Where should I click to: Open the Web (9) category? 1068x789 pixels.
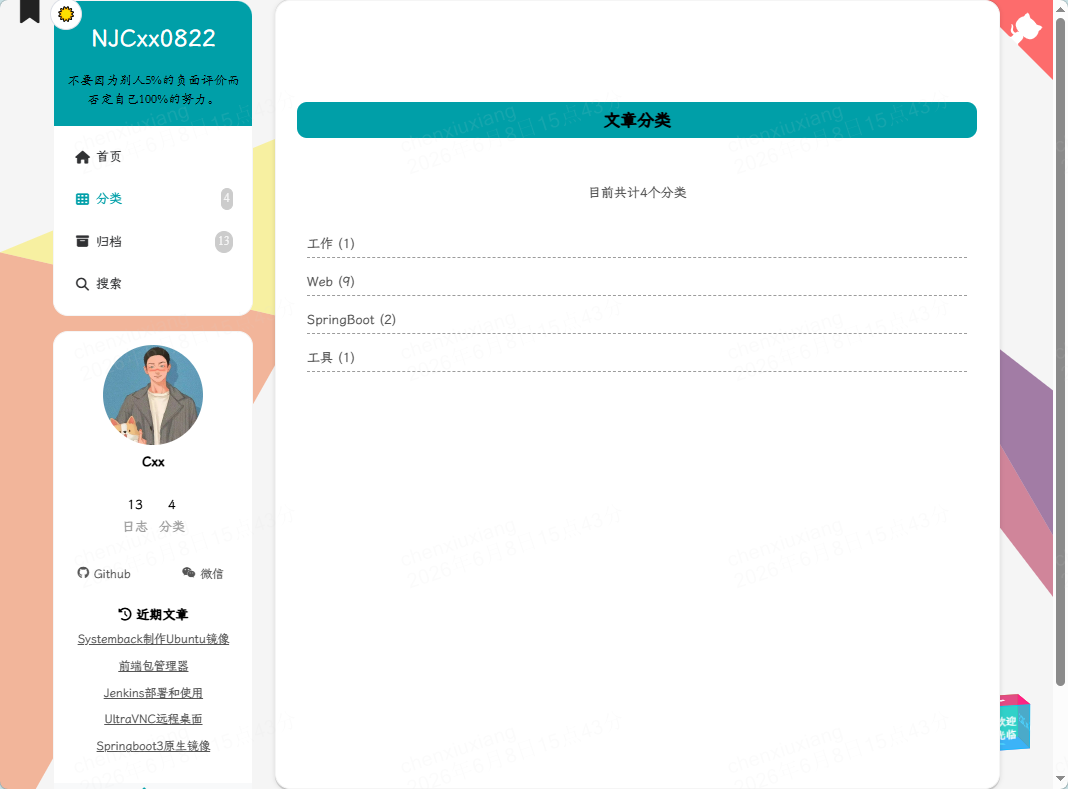[330, 281]
